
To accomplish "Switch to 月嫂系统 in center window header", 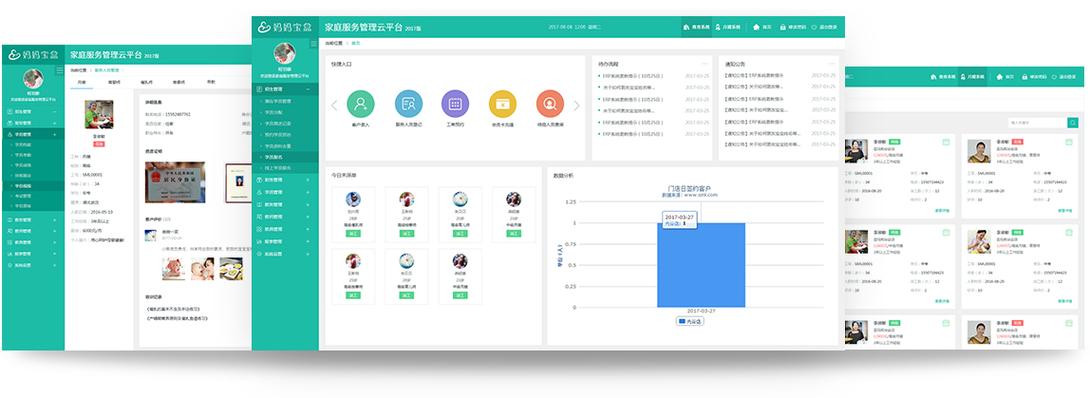I will [x=729, y=27].
